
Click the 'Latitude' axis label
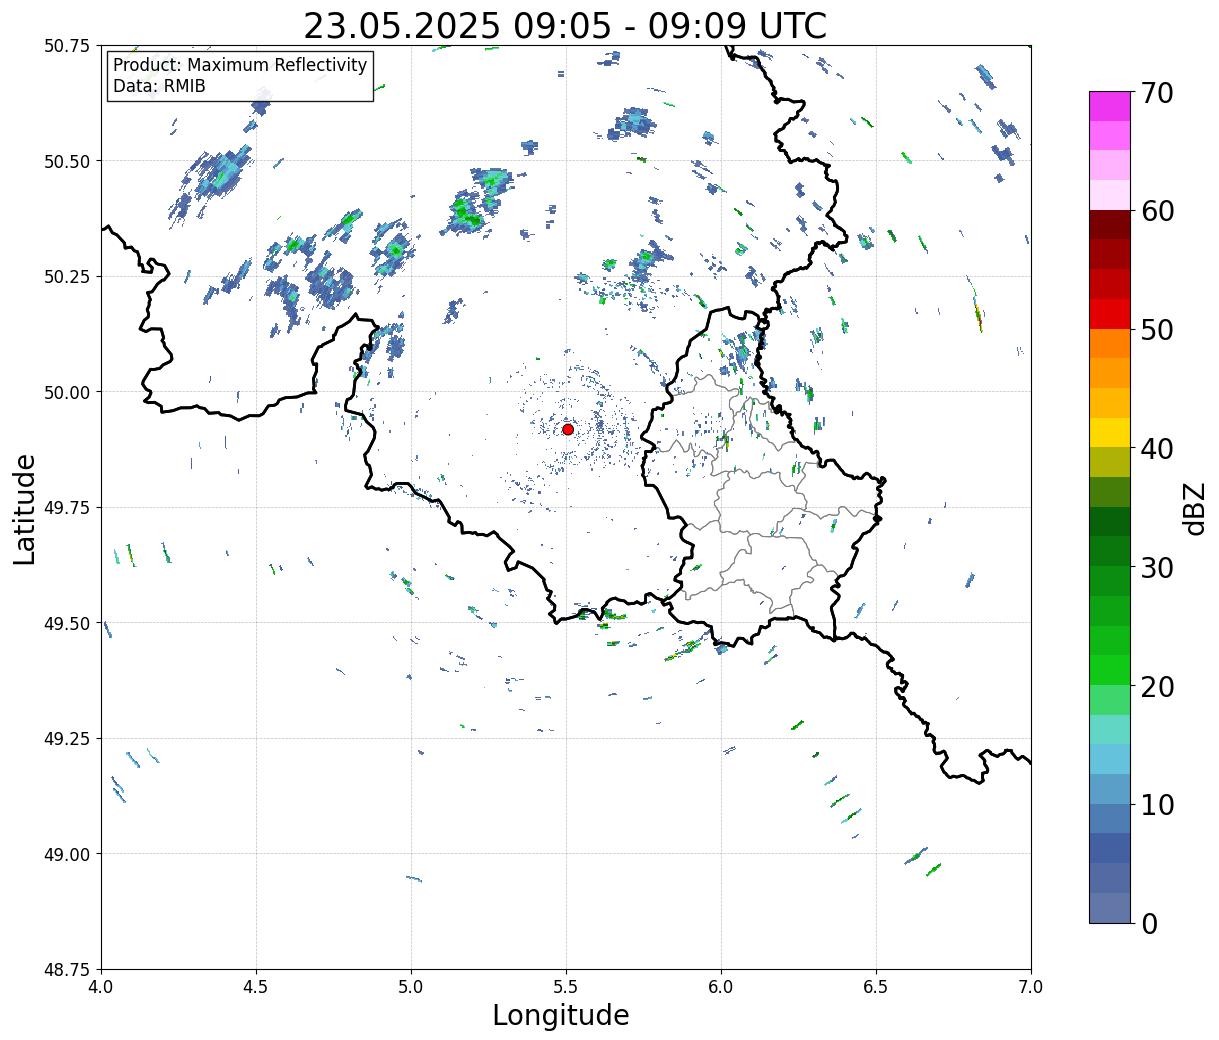tap(25, 509)
